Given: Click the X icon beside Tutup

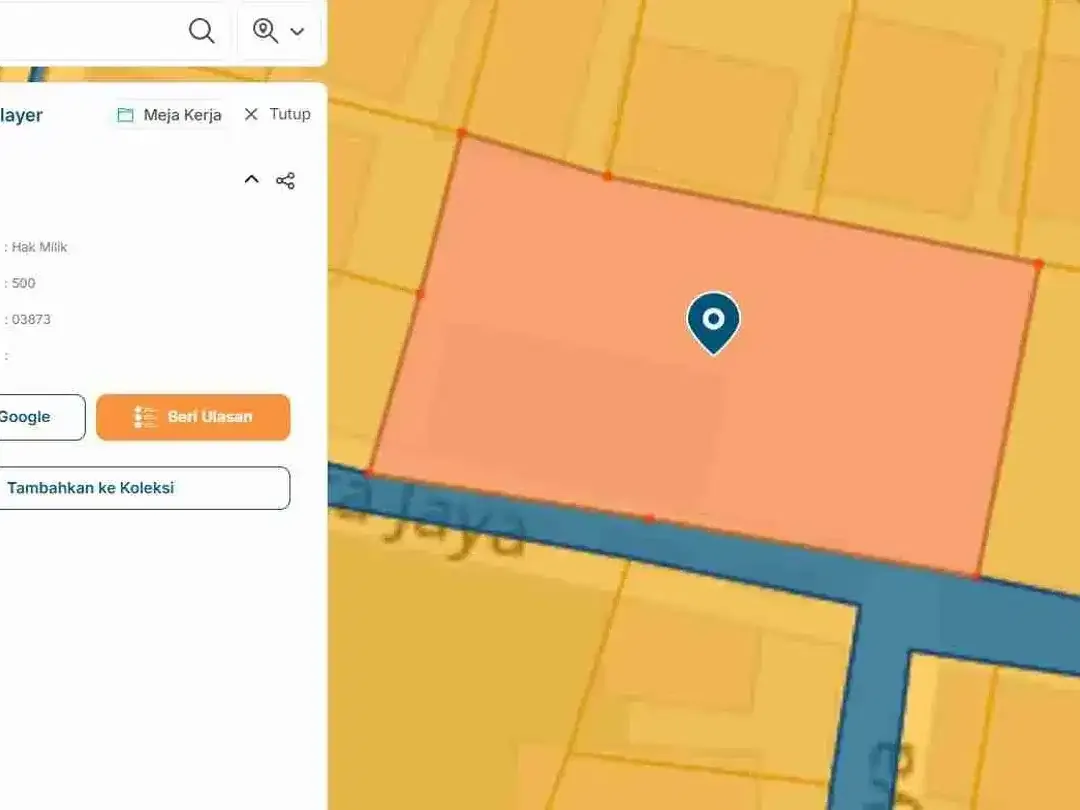Looking at the screenshot, I should [x=251, y=114].
